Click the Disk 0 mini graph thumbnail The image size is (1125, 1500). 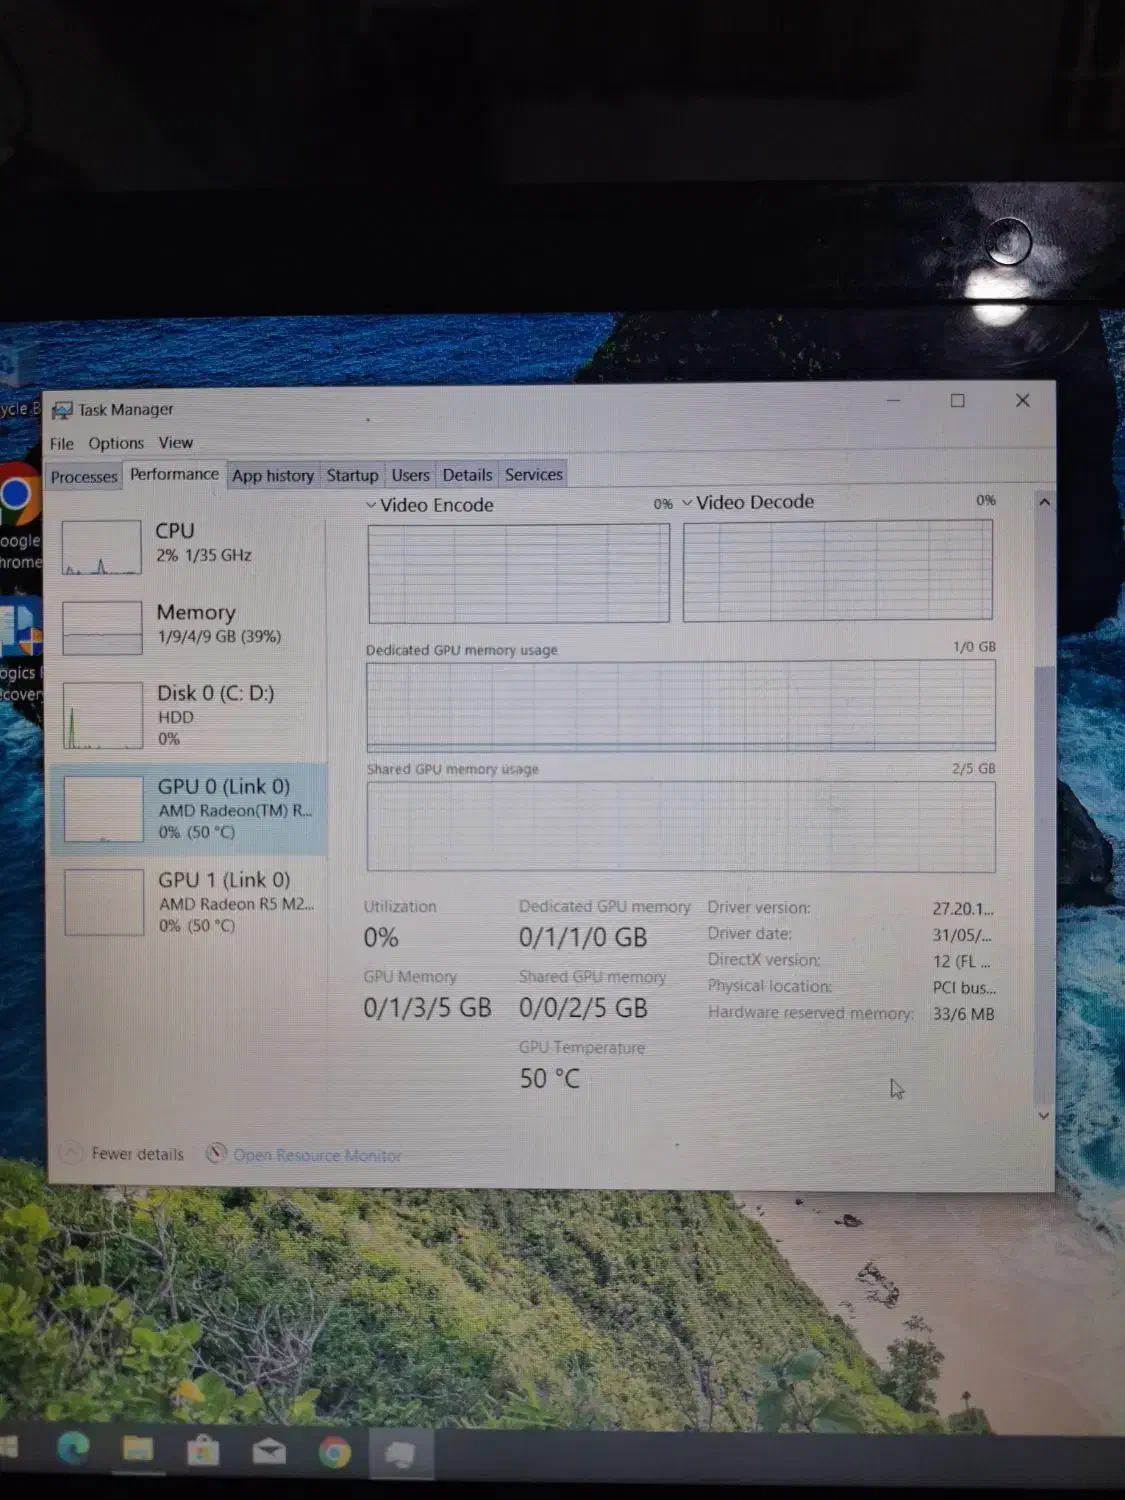[x=103, y=715]
